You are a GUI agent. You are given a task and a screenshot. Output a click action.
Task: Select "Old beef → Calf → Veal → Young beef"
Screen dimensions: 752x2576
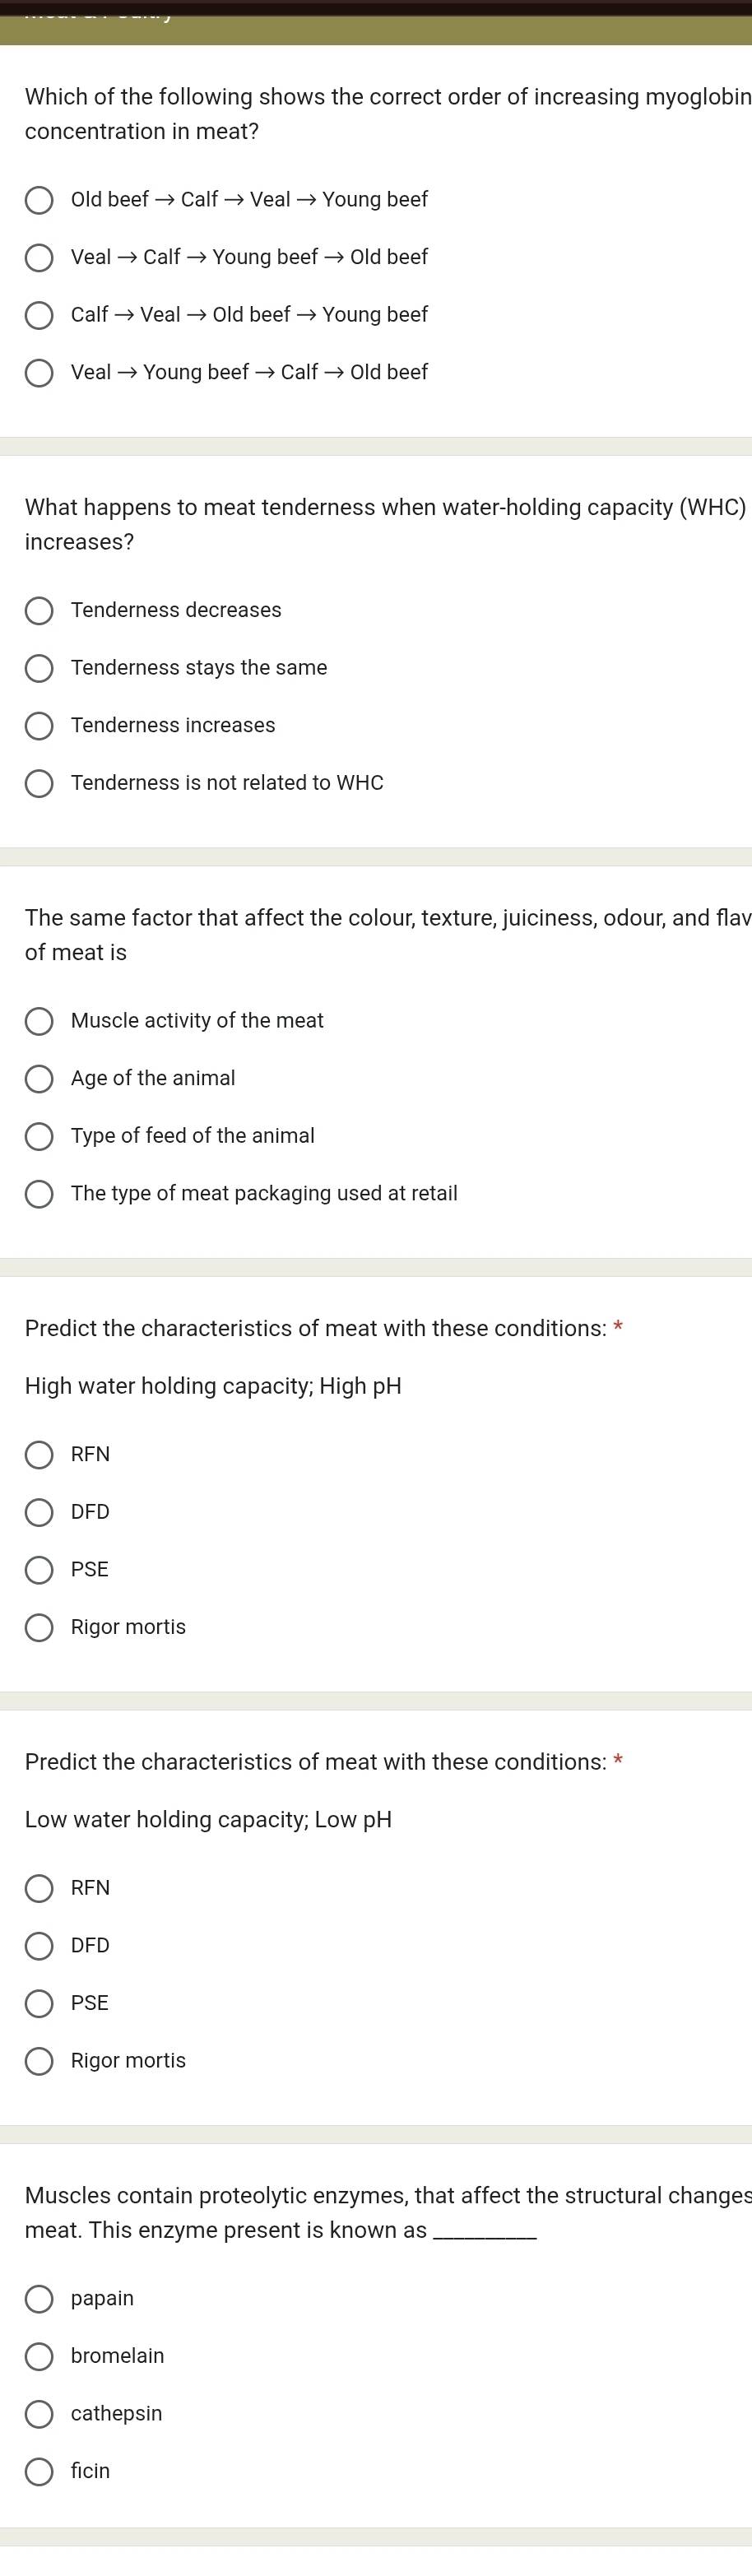pos(40,201)
